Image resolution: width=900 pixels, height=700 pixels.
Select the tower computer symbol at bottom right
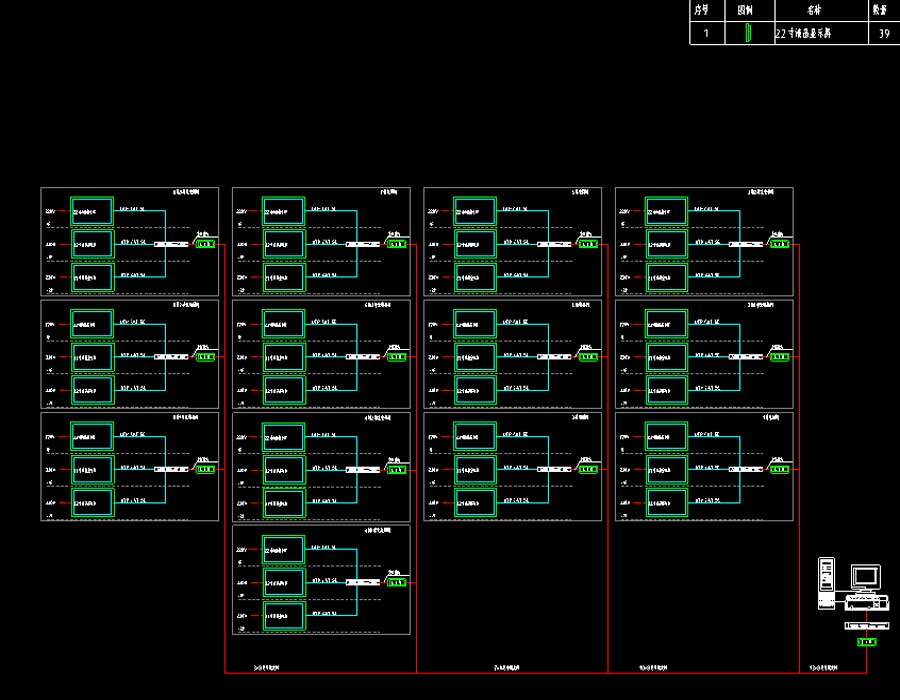[x=826, y=582]
